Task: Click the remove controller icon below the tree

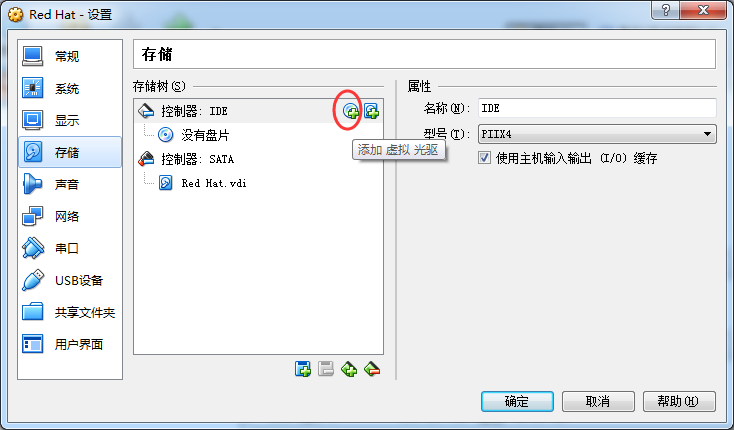Action: point(372,369)
